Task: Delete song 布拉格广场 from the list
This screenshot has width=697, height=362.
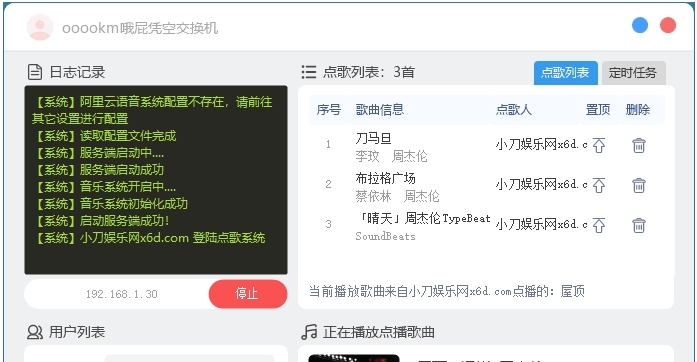Action: (639, 185)
